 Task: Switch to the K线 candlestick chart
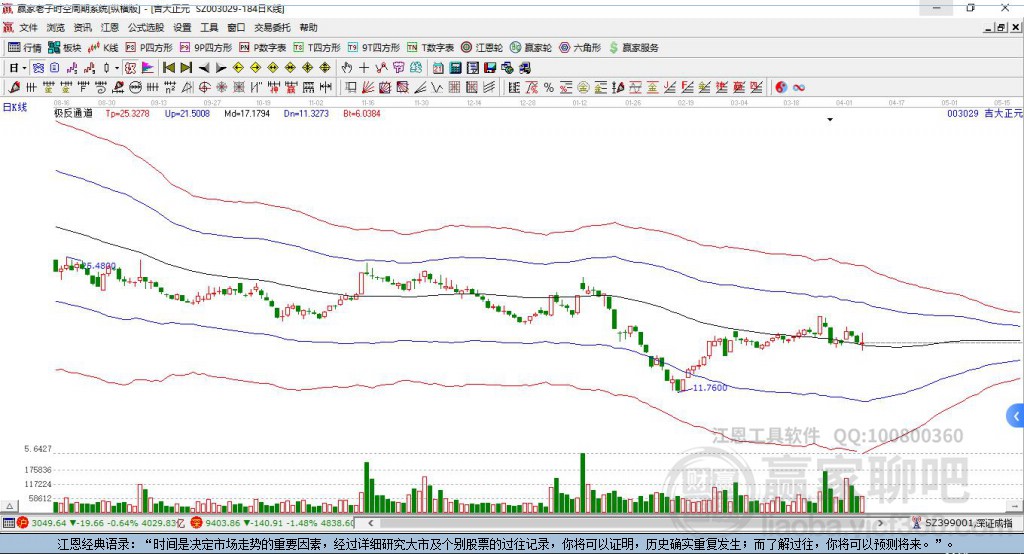103,48
